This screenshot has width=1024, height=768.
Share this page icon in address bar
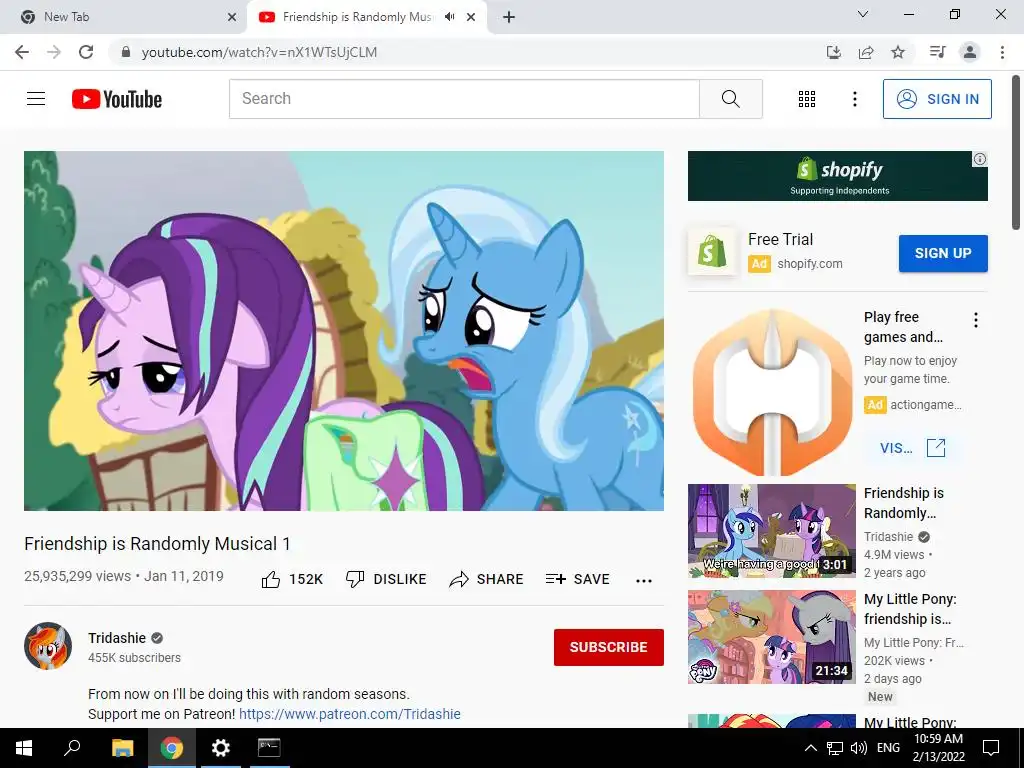pyautogui.click(x=866, y=52)
